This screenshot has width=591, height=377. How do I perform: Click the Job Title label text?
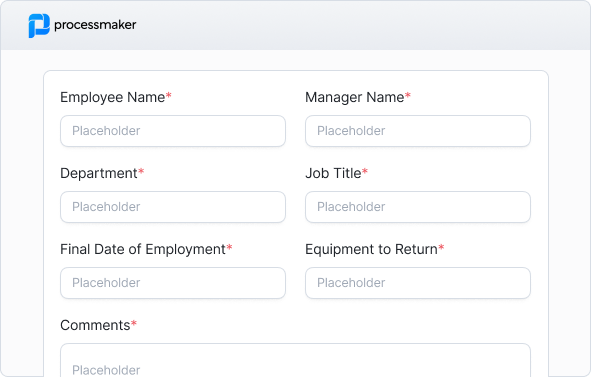coord(333,173)
